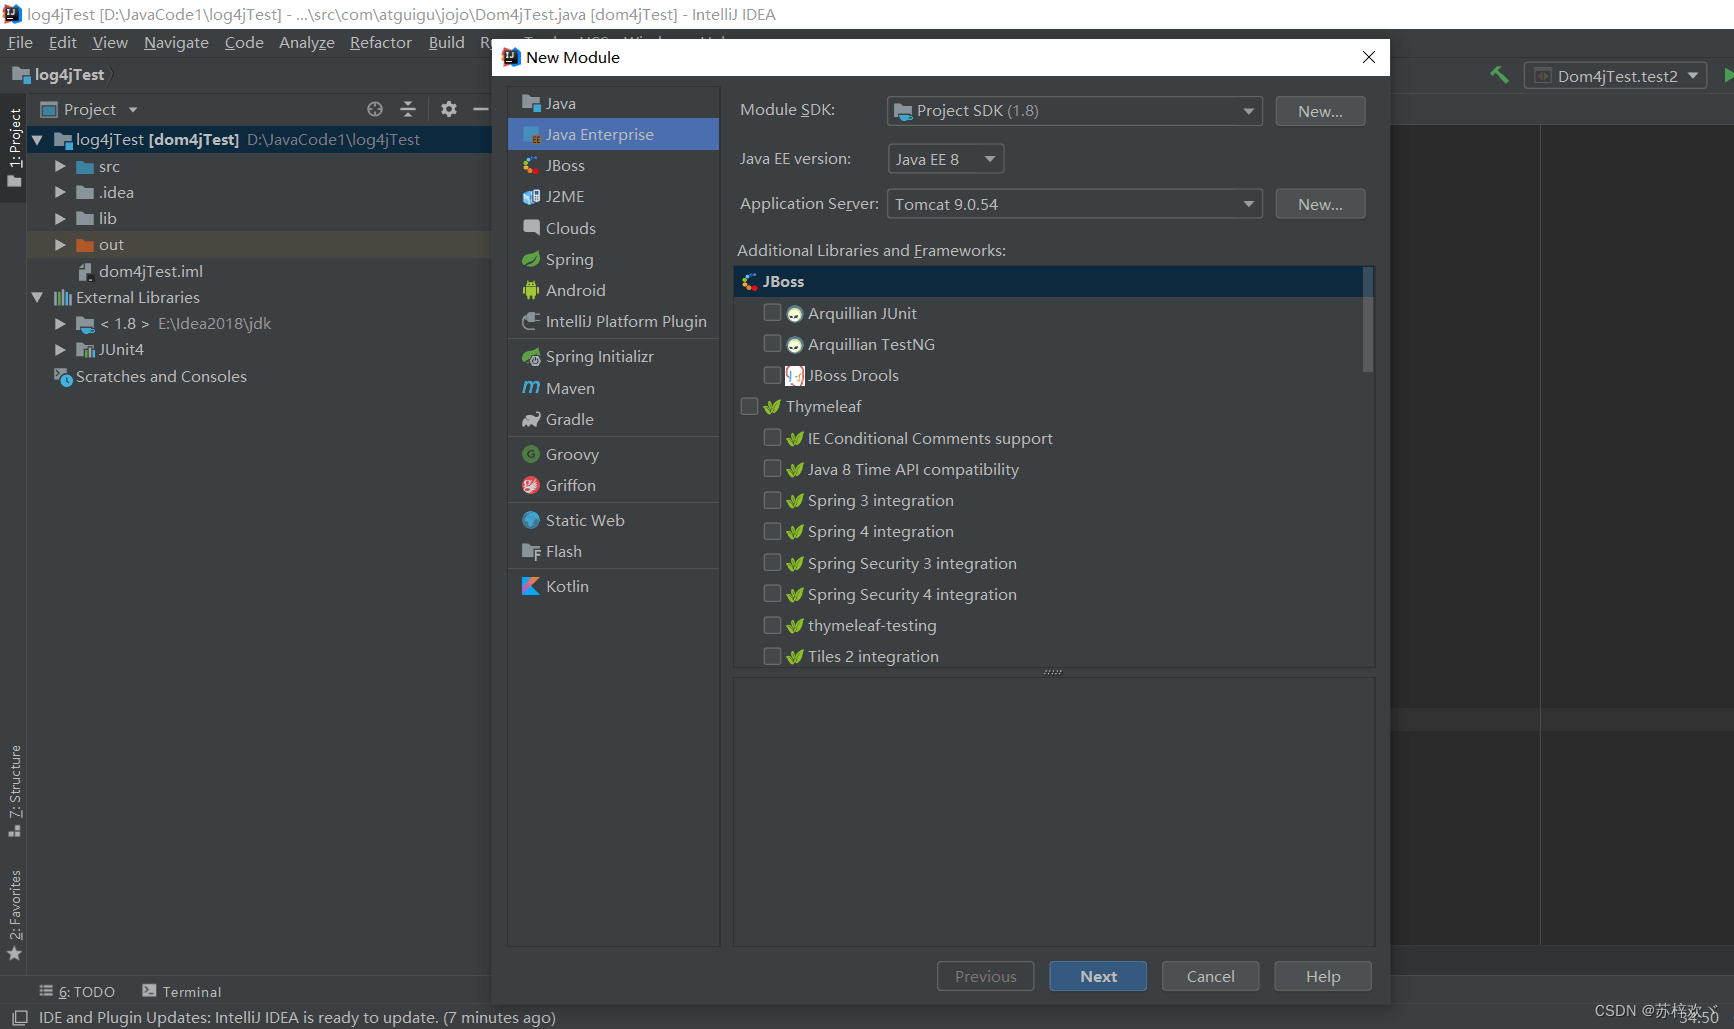The height and width of the screenshot is (1029, 1734).
Task: Expand lib folder in project tree
Action: coord(60,218)
